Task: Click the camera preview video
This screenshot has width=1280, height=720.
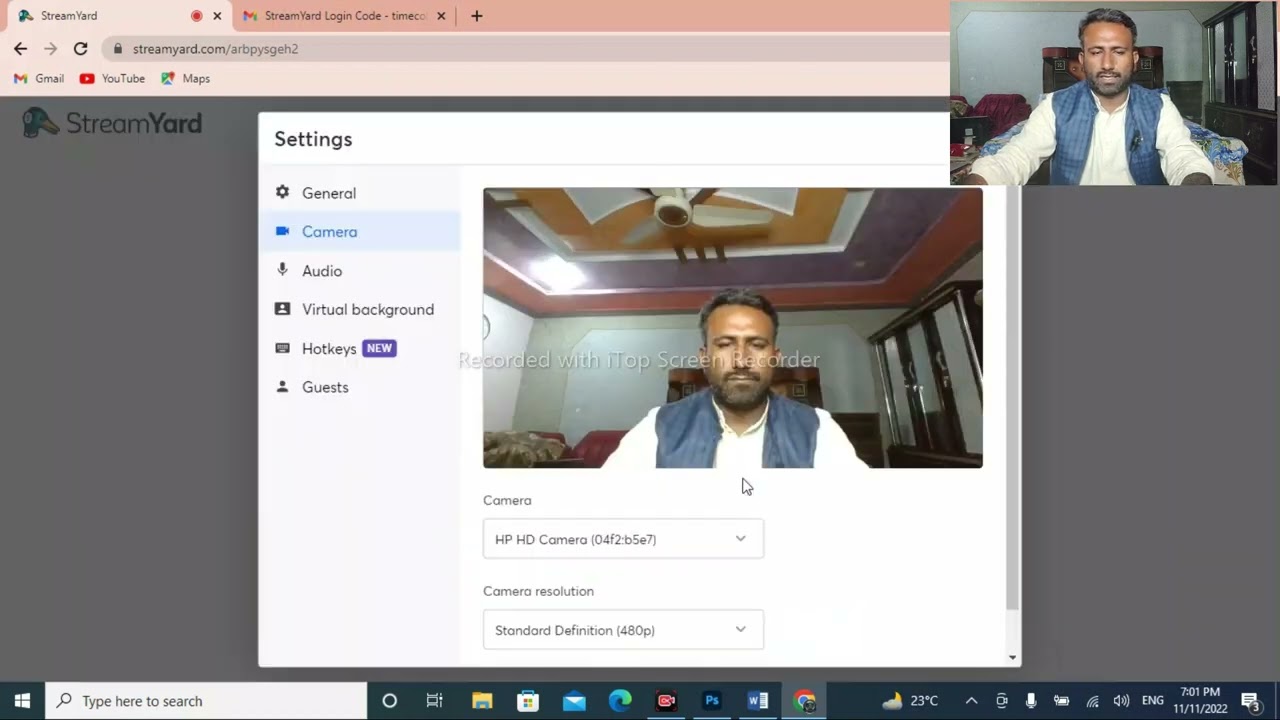Action: [732, 328]
